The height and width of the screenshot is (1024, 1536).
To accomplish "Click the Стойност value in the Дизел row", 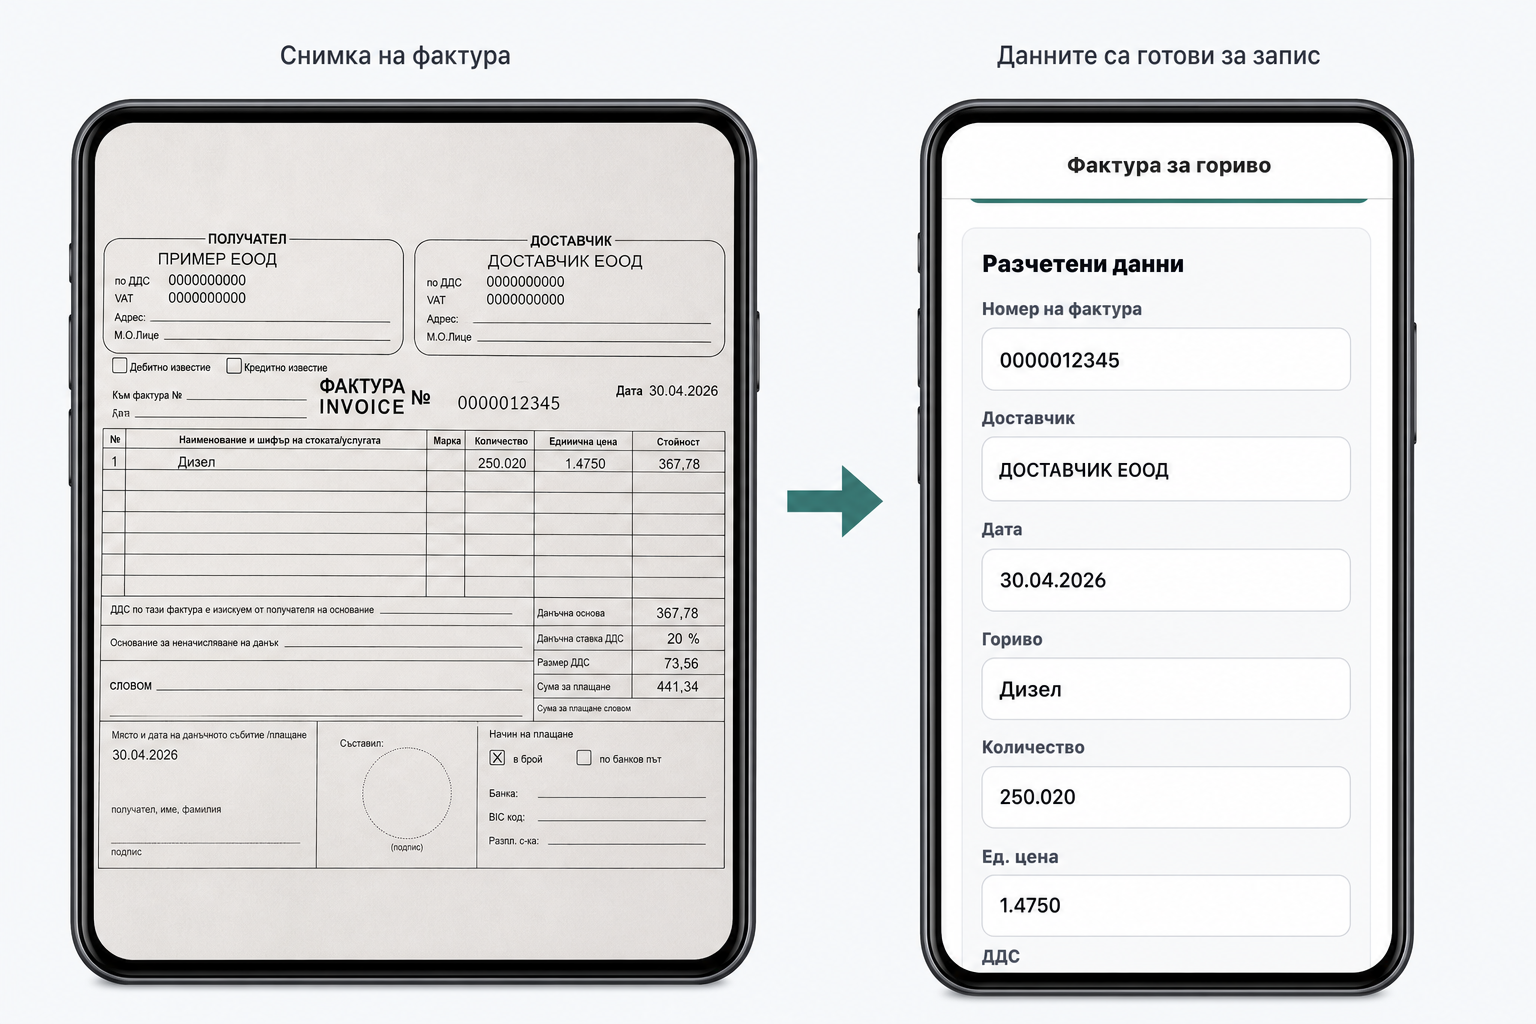I will pyautogui.click(x=679, y=464).
